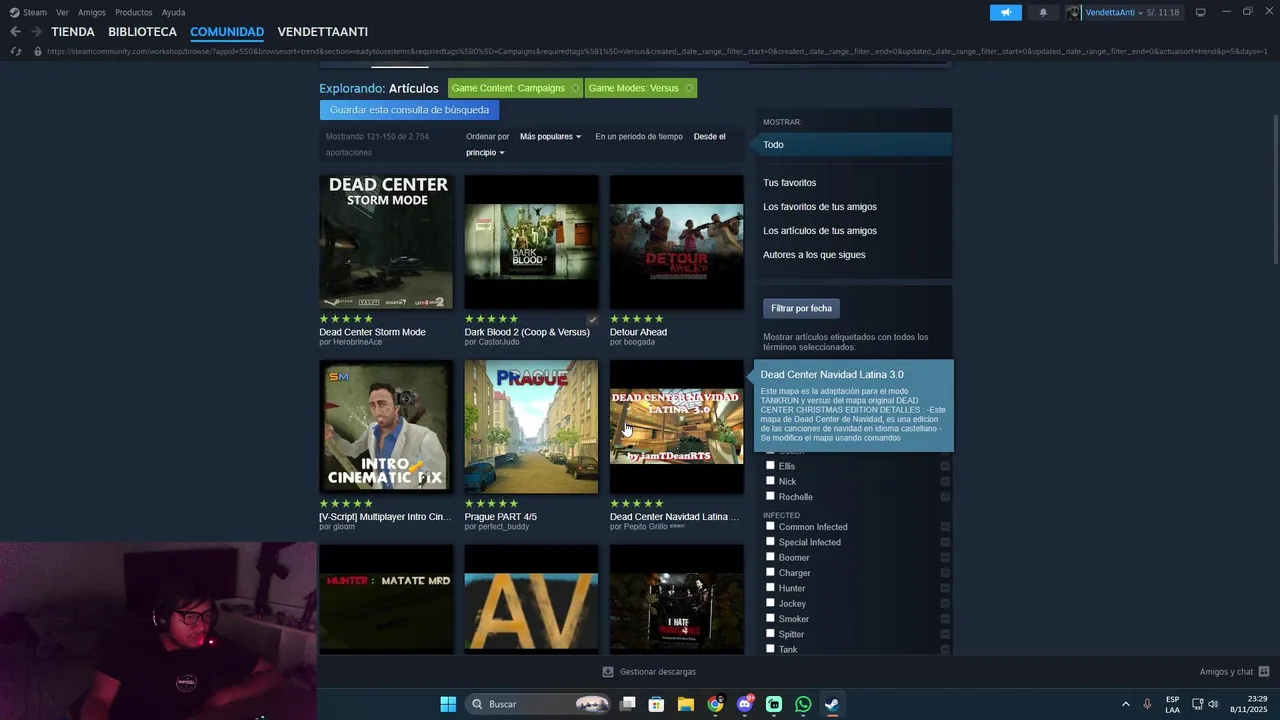Open the Big Picture mode icon
Viewport: 1280px width, 720px height.
[1201, 12]
